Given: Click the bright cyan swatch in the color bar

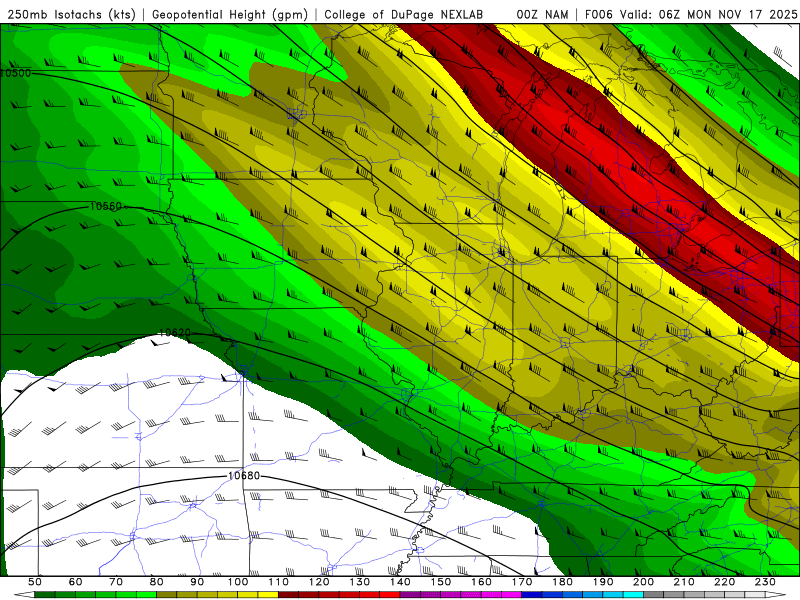Looking at the screenshot, I should (633, 594).
